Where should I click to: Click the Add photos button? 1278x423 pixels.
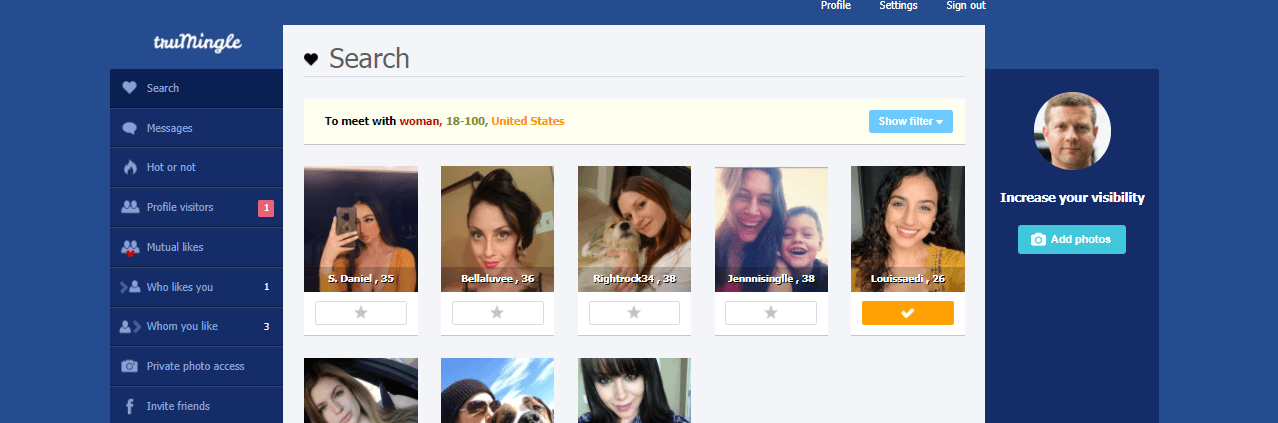tap(1072, 240)
